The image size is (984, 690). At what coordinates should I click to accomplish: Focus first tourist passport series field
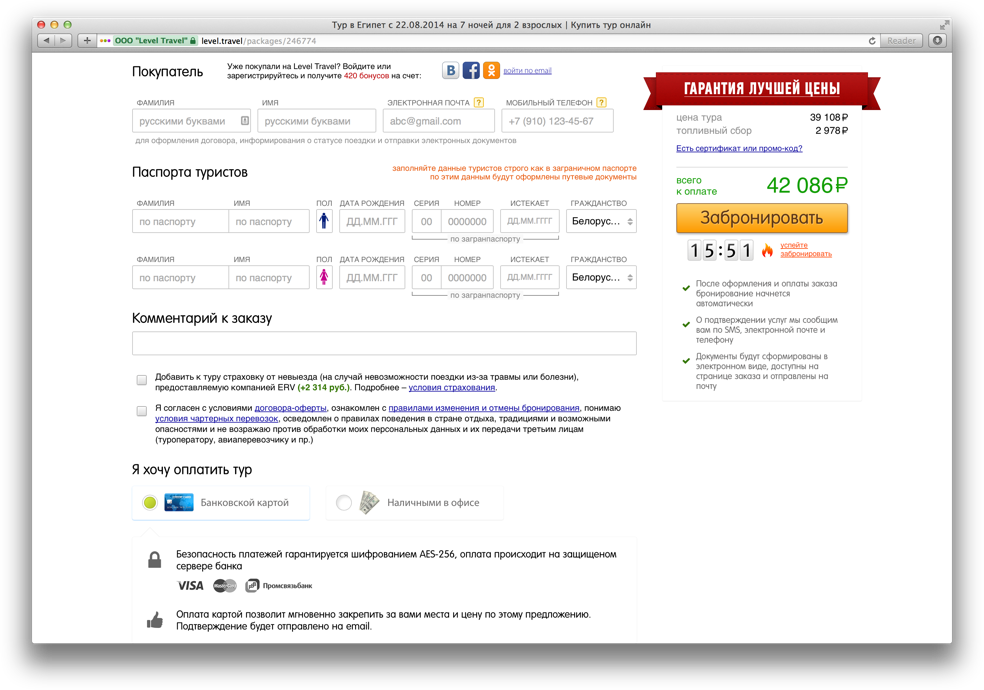[x=427, y=221]
